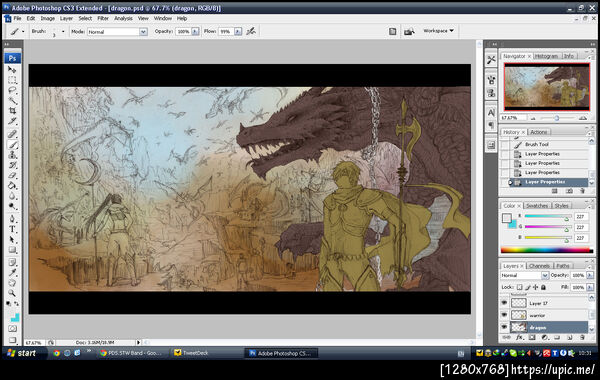
Task: Select the Blur tool
Action: [x=12, y=196]
